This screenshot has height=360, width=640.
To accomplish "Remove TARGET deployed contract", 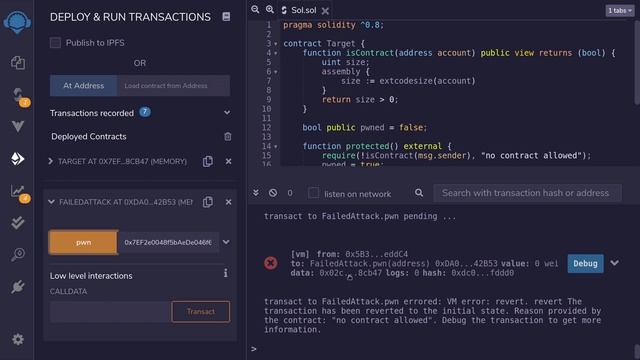I will click(229, 162).
